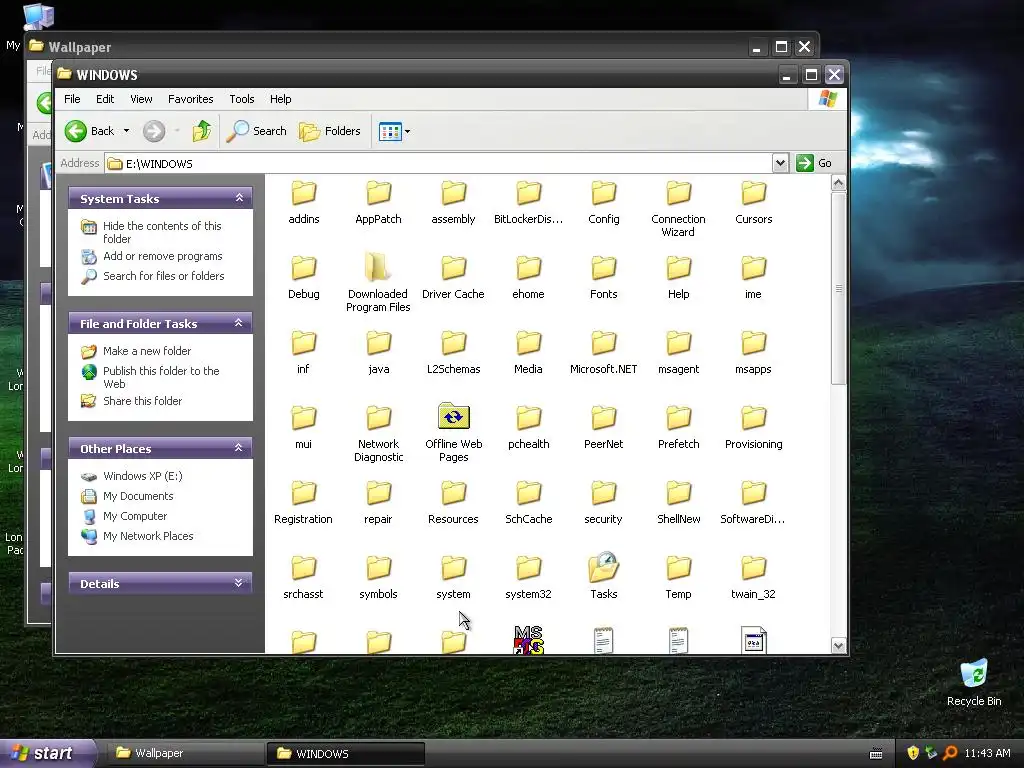Open the Favorites menu
Image resolution: width=1024 pixels, height=768 pixels.
coord(190,99)
